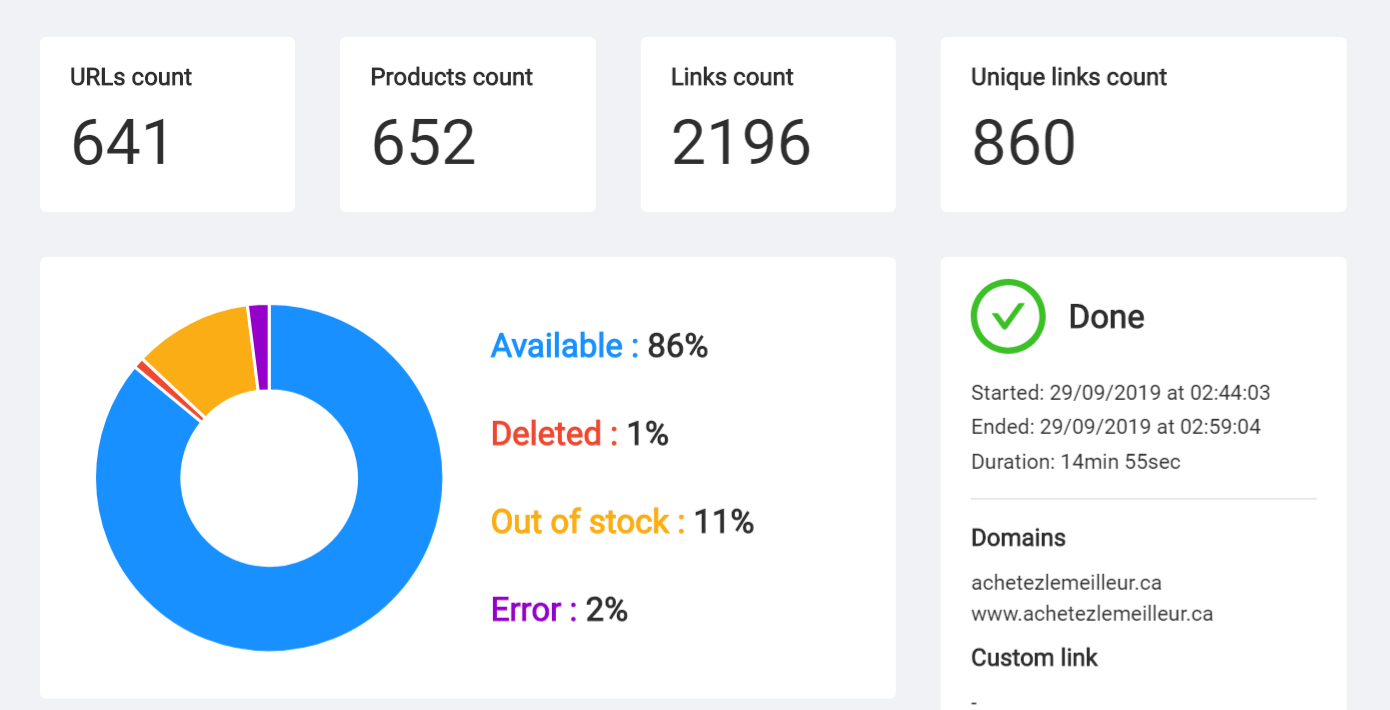Image resolution: width=1390 pixels, height=710 pixels.
Task: Click the Done status heading
Action: [1106, 317]
